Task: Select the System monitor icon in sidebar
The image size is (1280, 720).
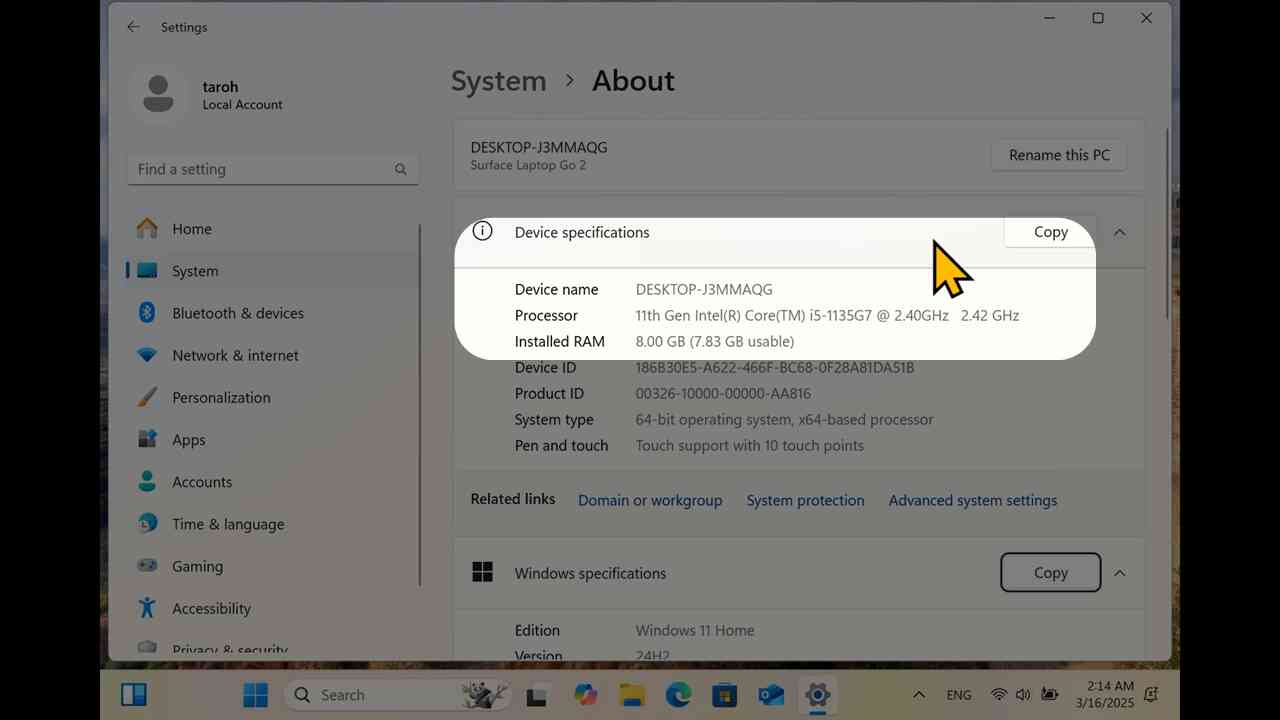Action: tap(147, 271)
